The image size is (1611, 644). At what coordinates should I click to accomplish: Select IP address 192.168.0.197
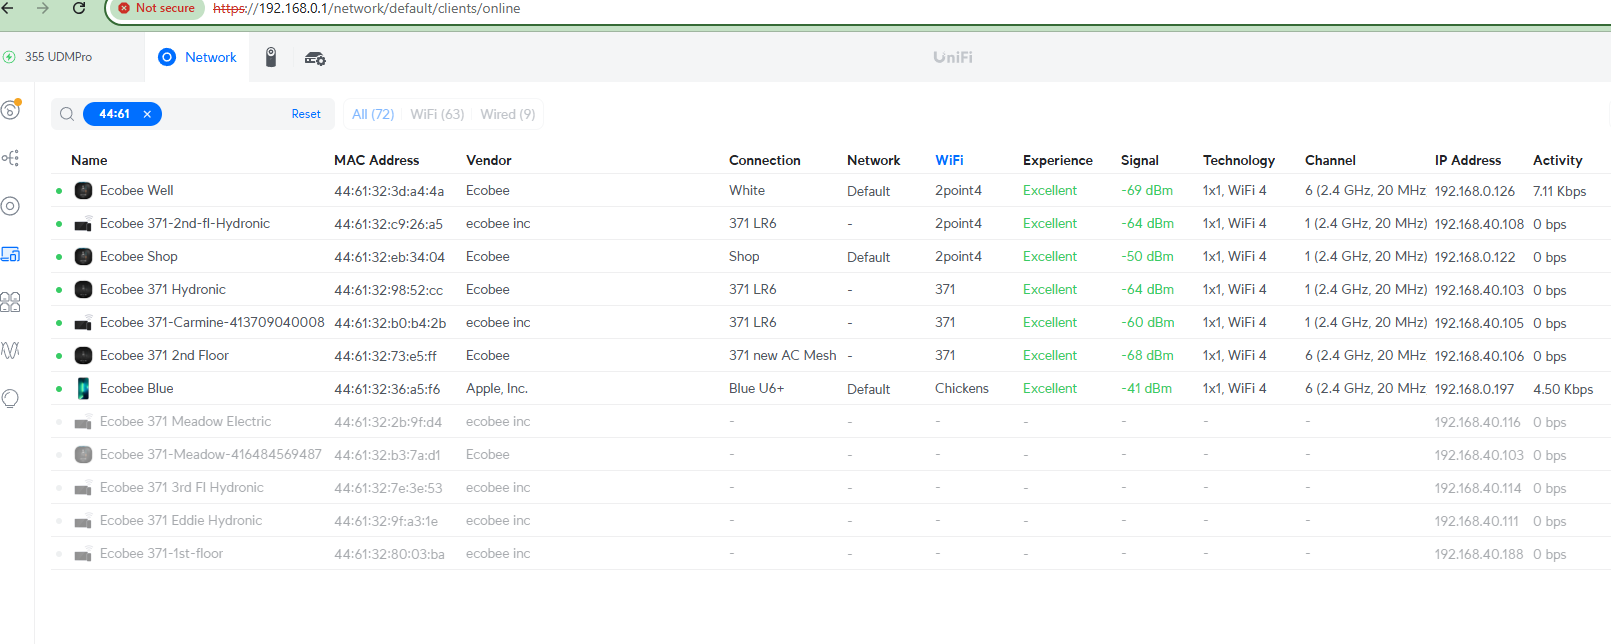pyautogui.click(x=1475, y=389)
